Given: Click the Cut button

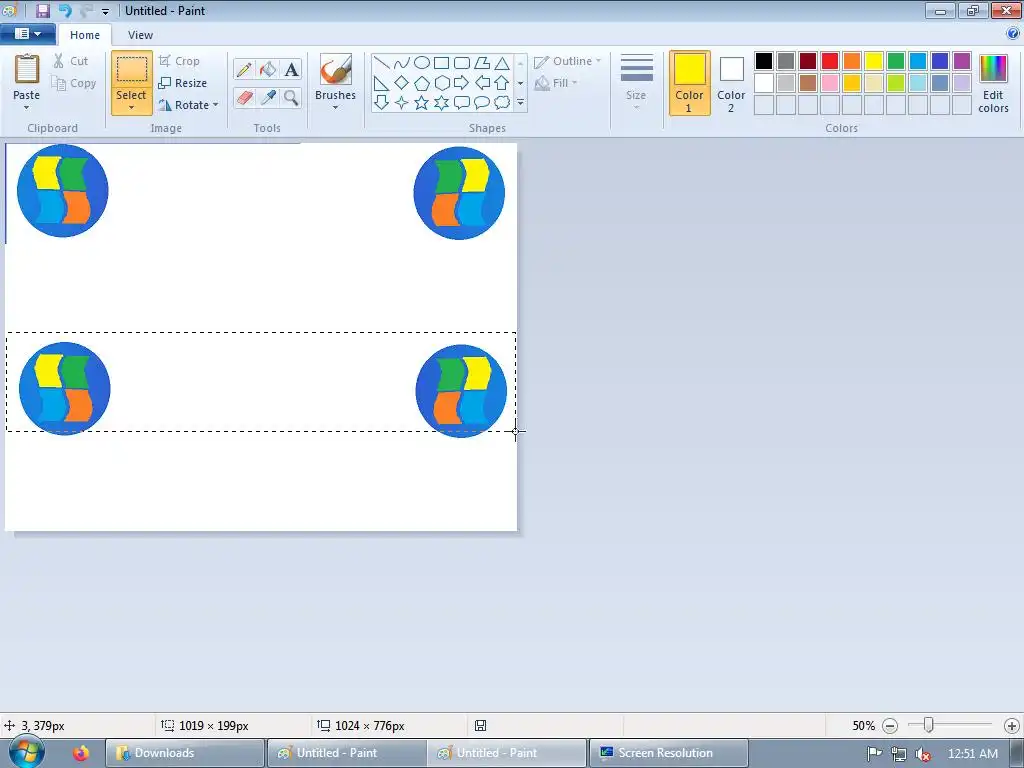Looking at the screenshot, I should (71, 61).
